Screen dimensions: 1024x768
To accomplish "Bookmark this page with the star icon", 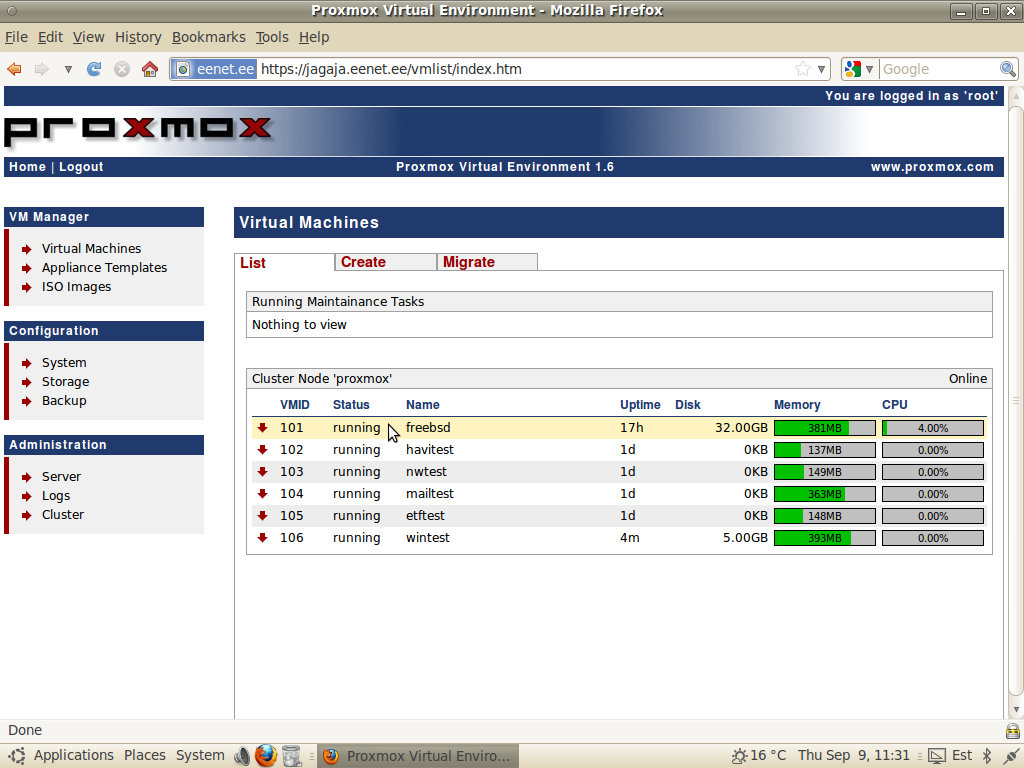I will 803,69.
